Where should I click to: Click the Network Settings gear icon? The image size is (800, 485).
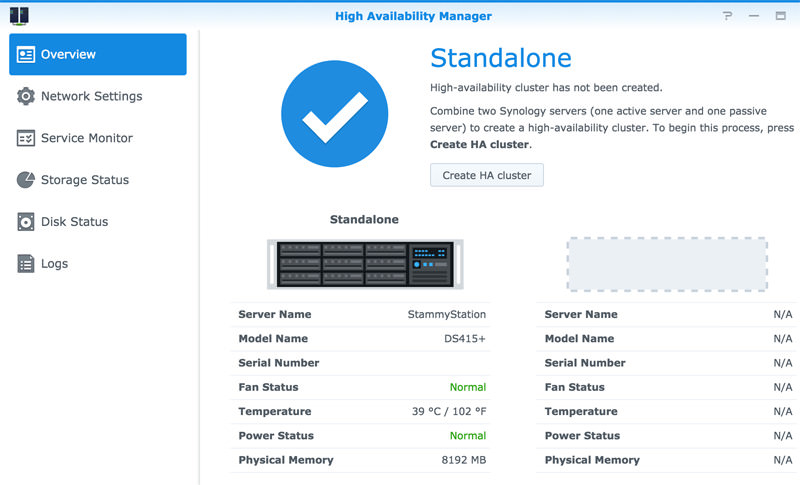(26, 96)
